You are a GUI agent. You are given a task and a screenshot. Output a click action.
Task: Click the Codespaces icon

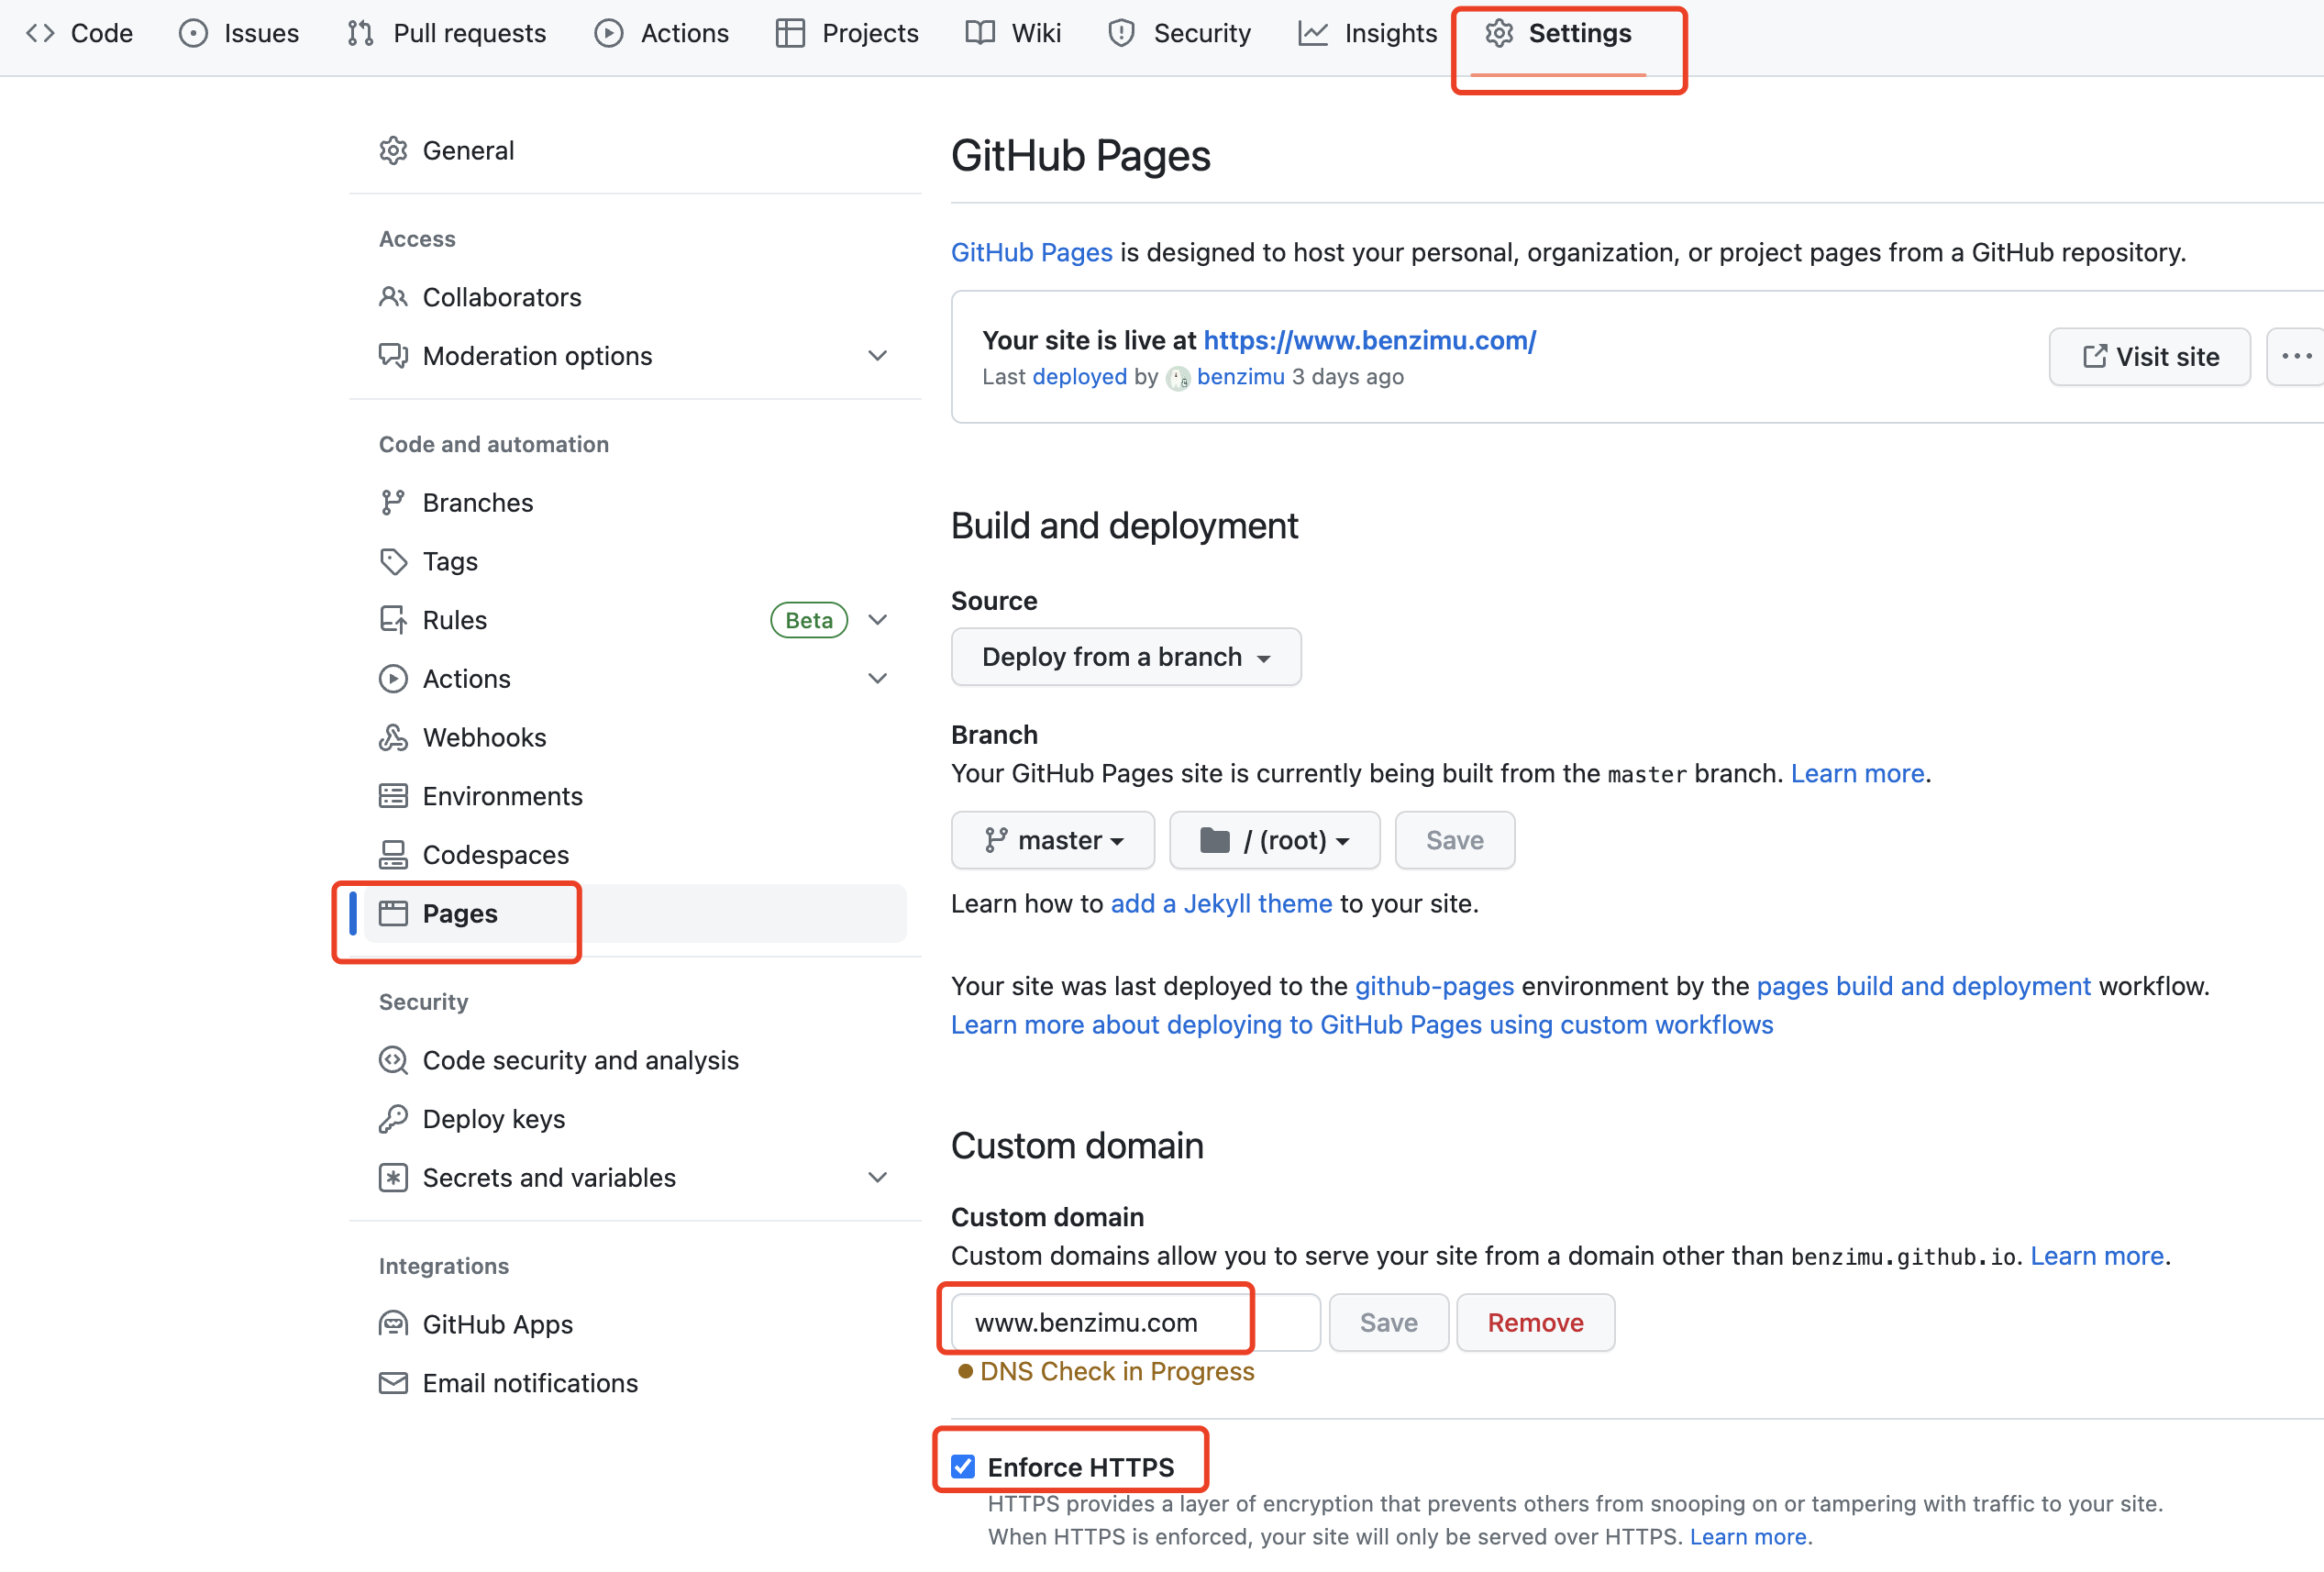pos(393,855)
